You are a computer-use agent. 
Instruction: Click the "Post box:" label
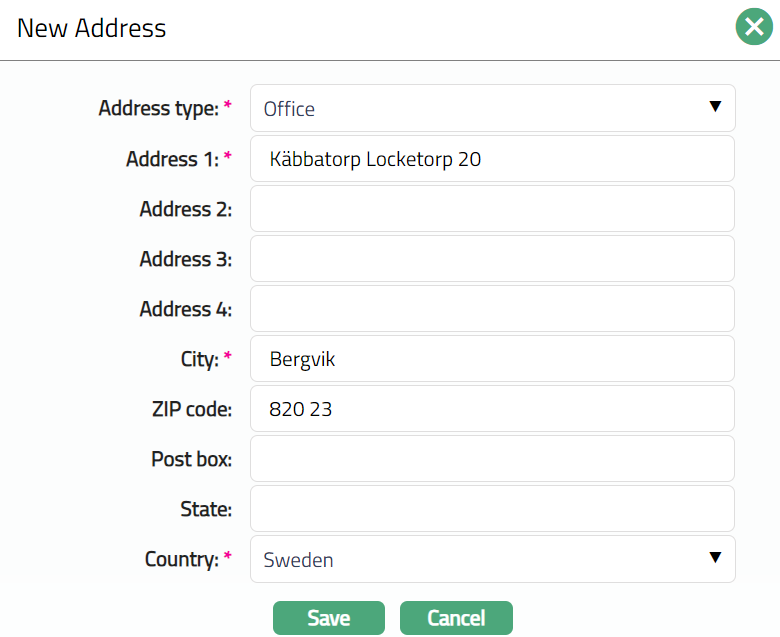coord(191,459)
